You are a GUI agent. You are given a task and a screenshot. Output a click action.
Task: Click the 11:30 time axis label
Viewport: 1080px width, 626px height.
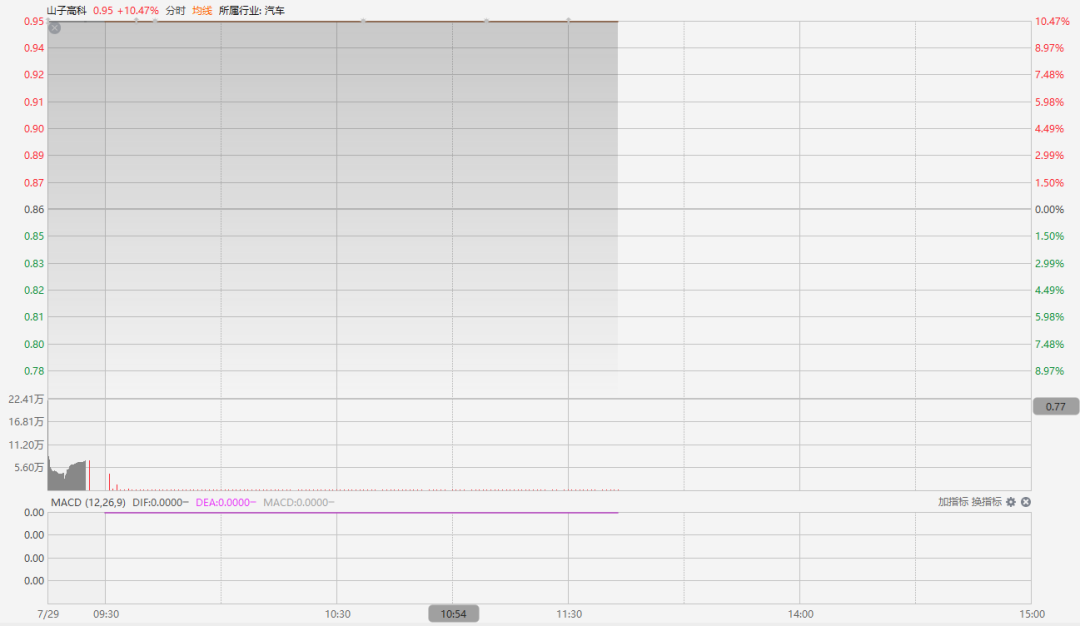point(569,614)
